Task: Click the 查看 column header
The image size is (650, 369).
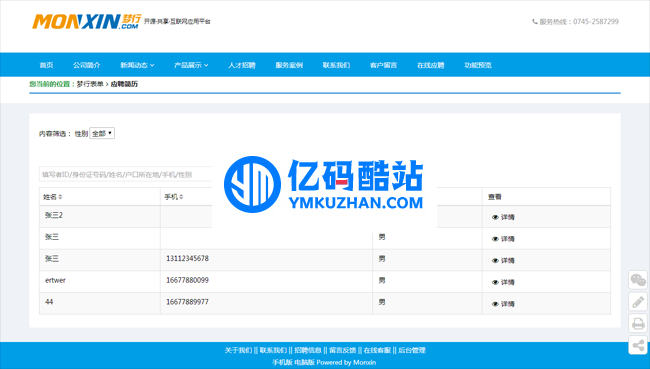Action: [495, 197]
